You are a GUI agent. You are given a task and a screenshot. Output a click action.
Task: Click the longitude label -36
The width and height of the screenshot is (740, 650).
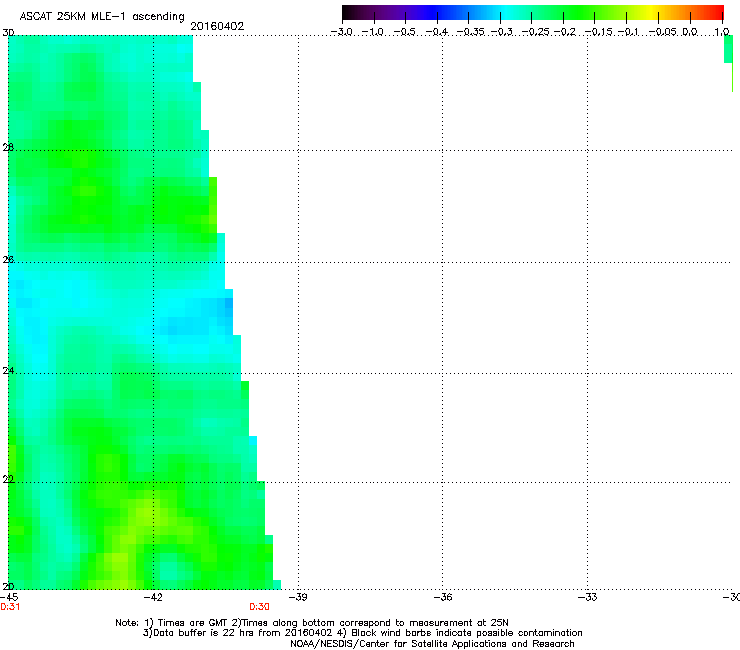443,597
